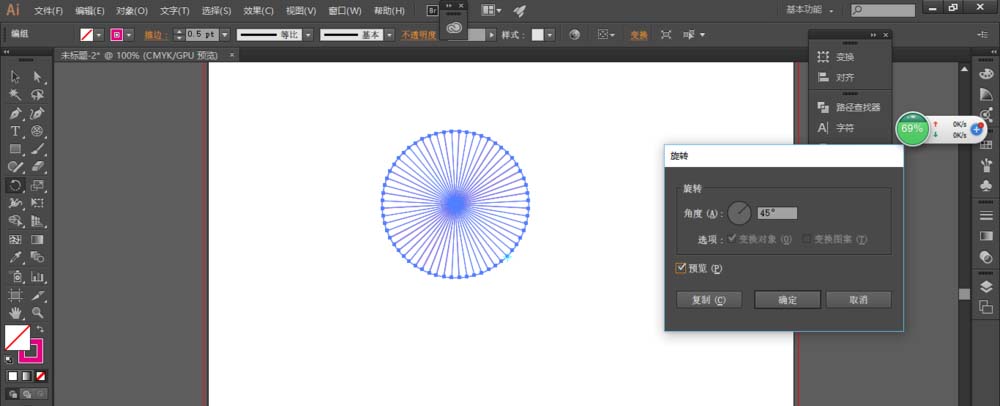Open the 基本功能 workspace switcher dropdown

810,10
